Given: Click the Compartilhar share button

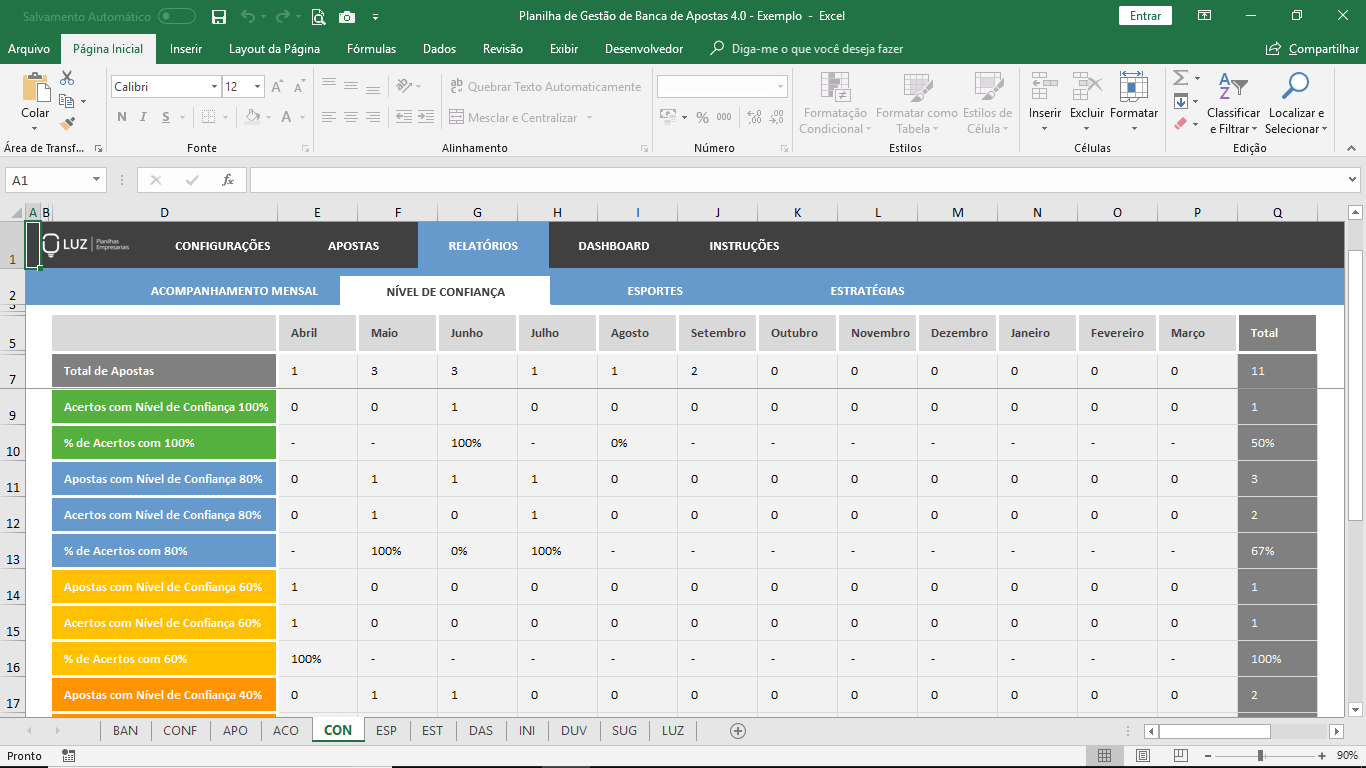Looking at the screenshot, I should (x=1312, y=49).
